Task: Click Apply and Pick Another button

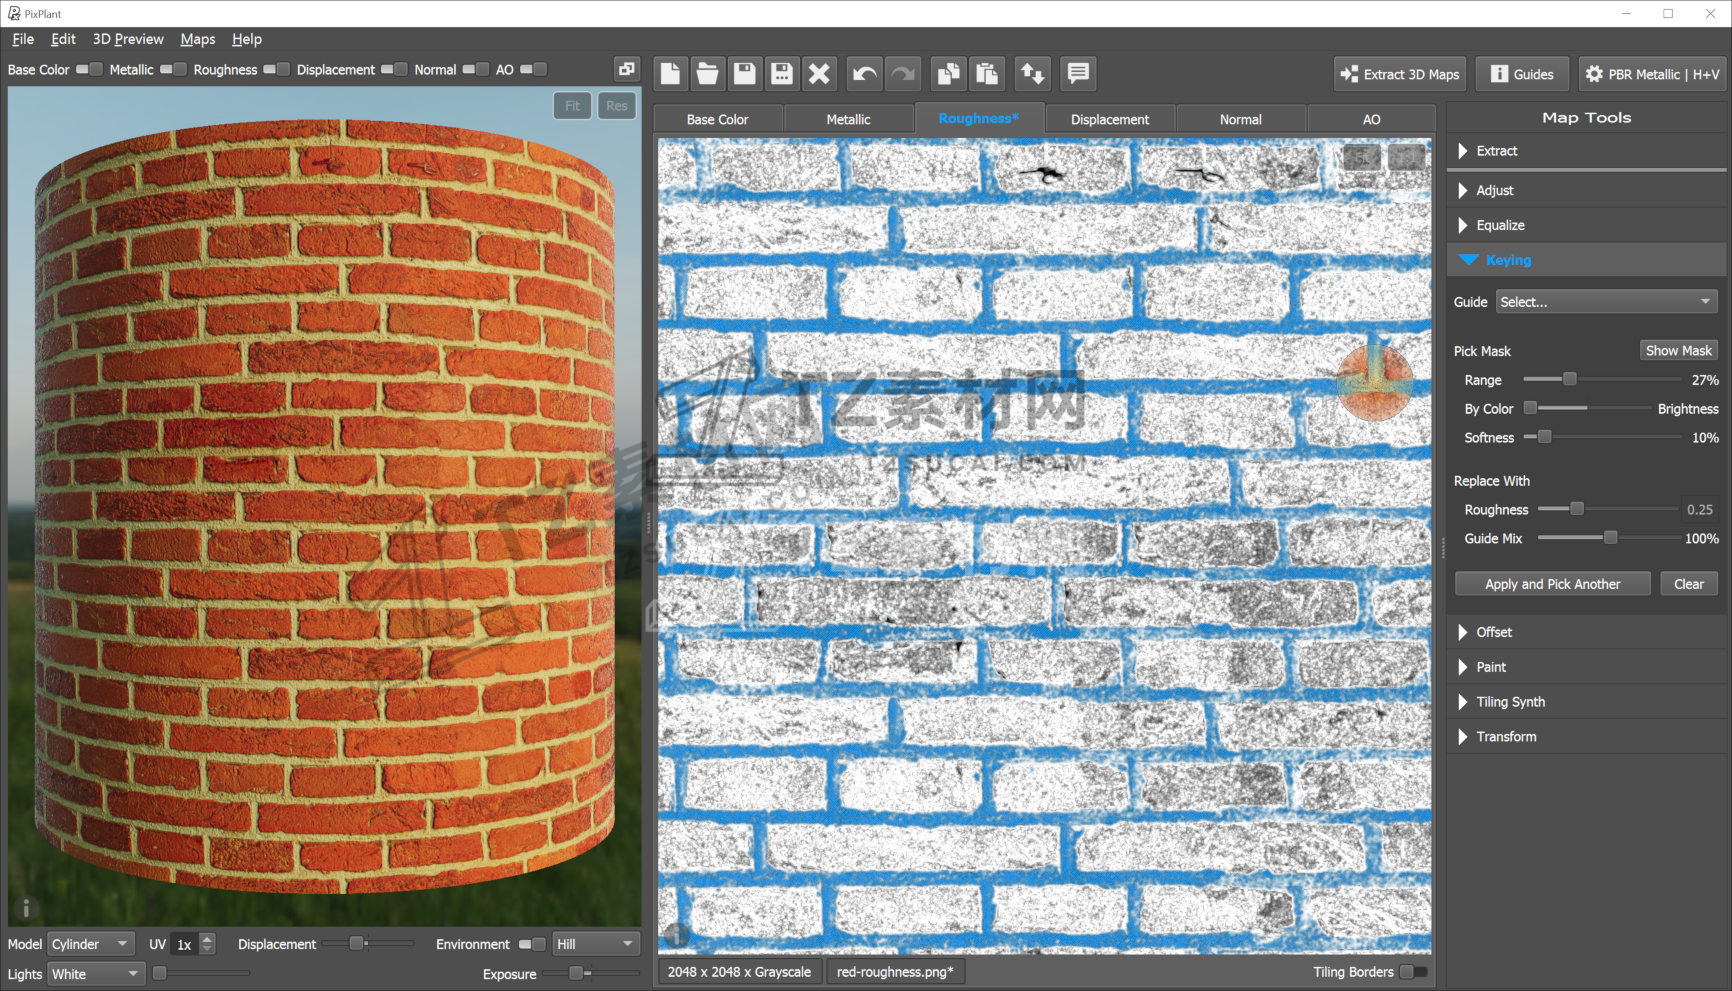Action: point(1552,584)
